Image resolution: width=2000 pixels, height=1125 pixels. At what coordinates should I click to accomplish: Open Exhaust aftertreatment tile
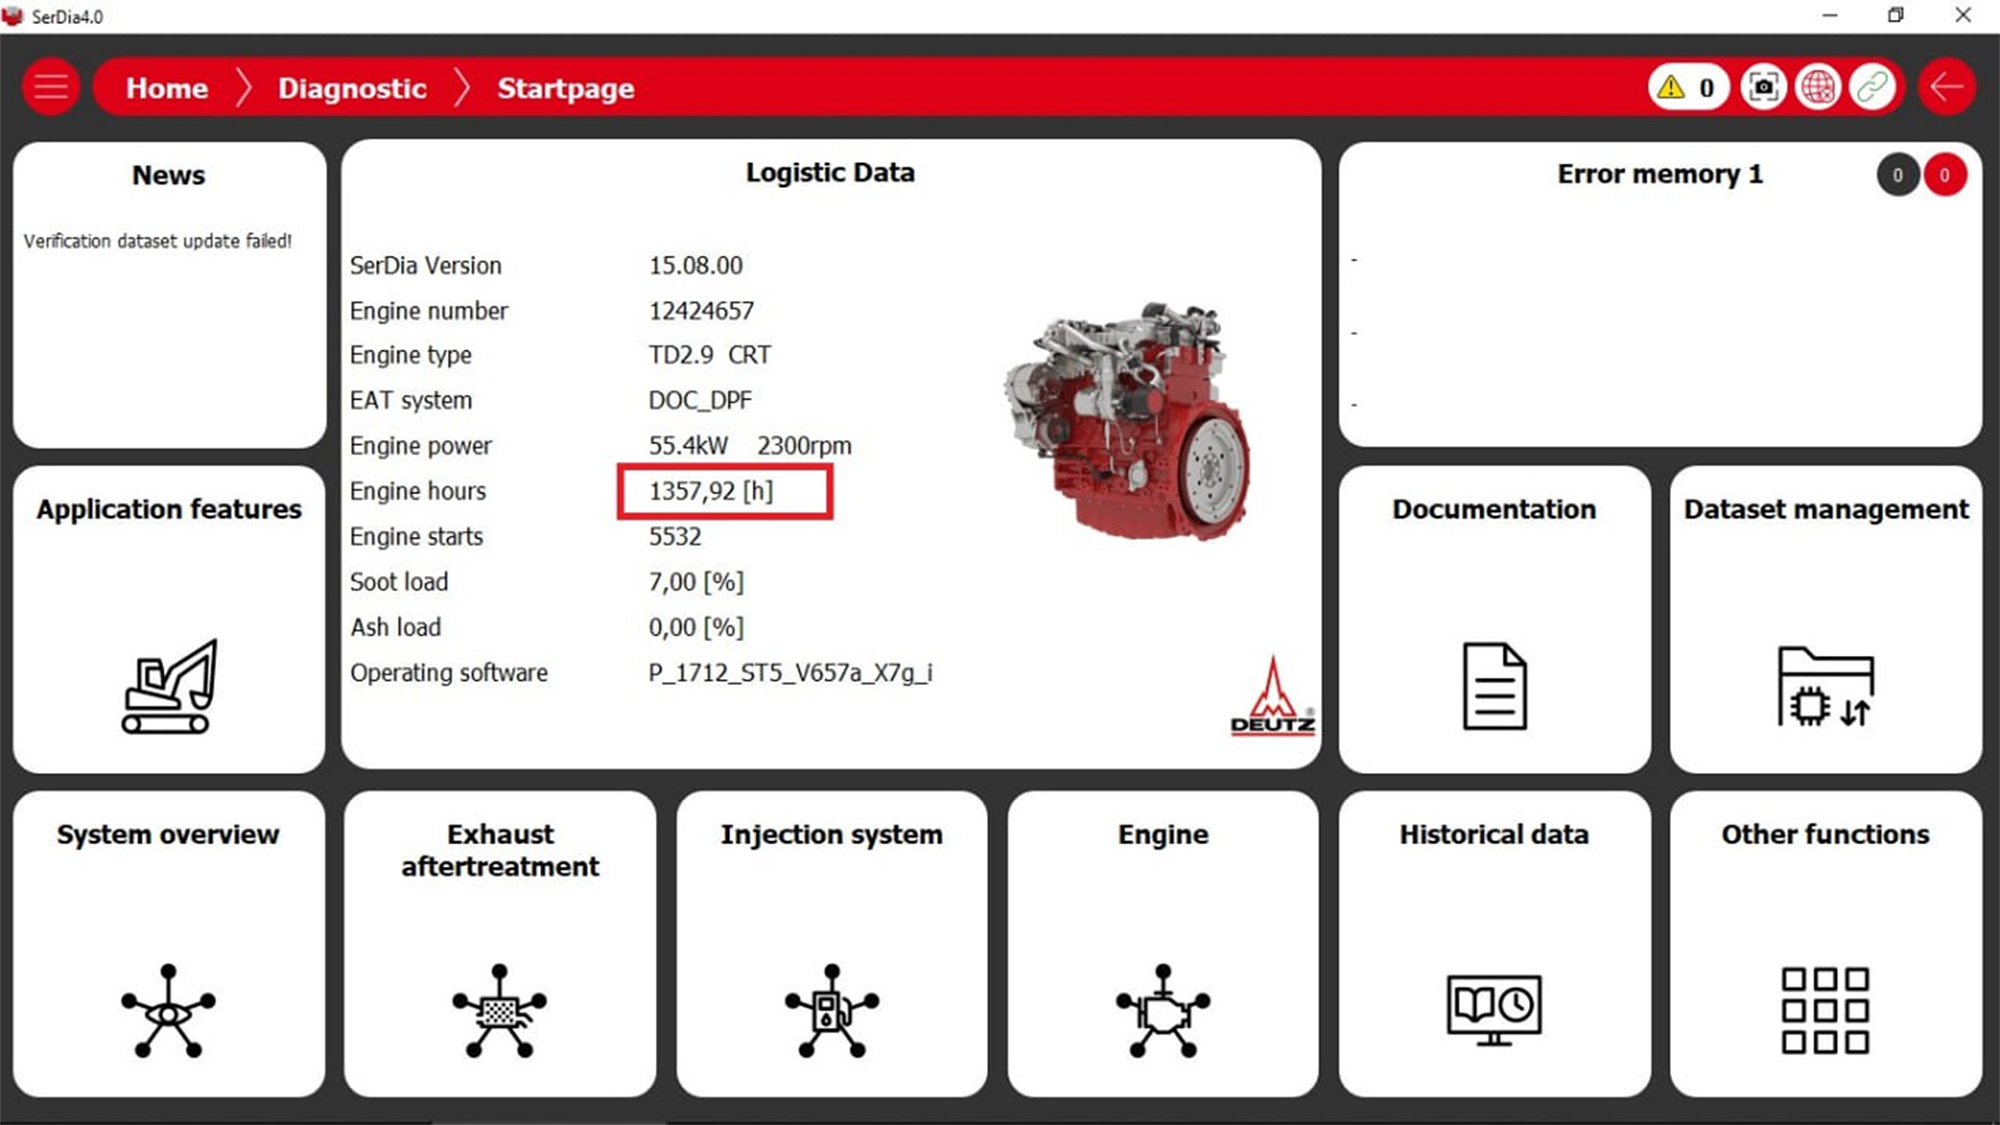[500, 944]
